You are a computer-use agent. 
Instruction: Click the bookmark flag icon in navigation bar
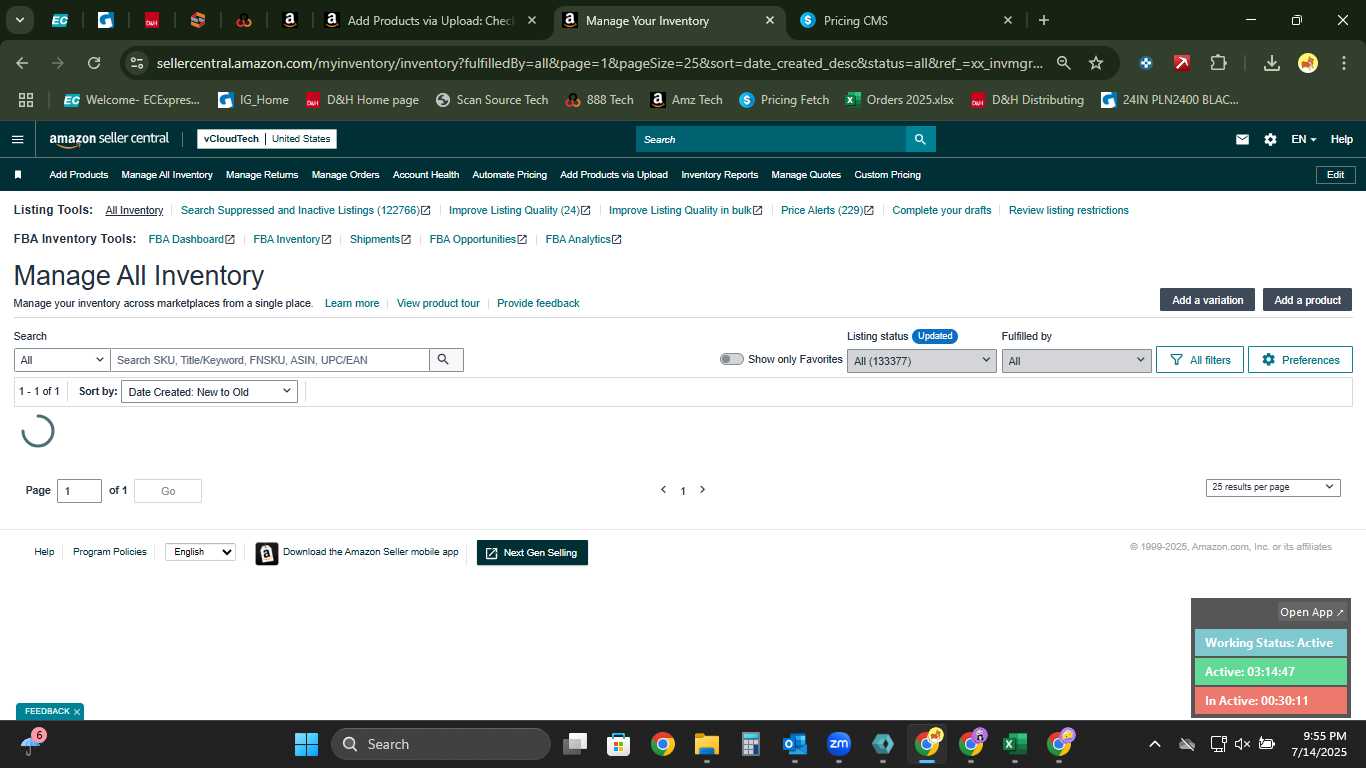pyautogui.click(x=18, y=175)
